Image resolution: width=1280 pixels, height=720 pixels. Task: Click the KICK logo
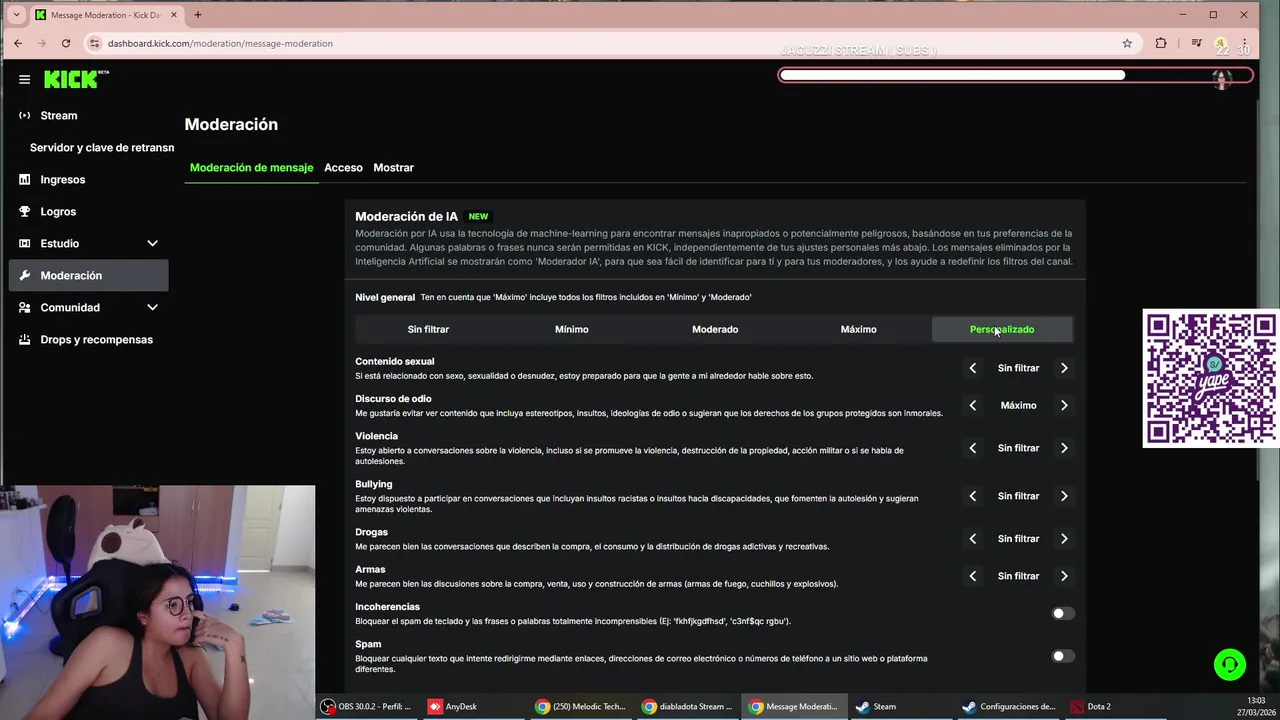click(76, 79)
